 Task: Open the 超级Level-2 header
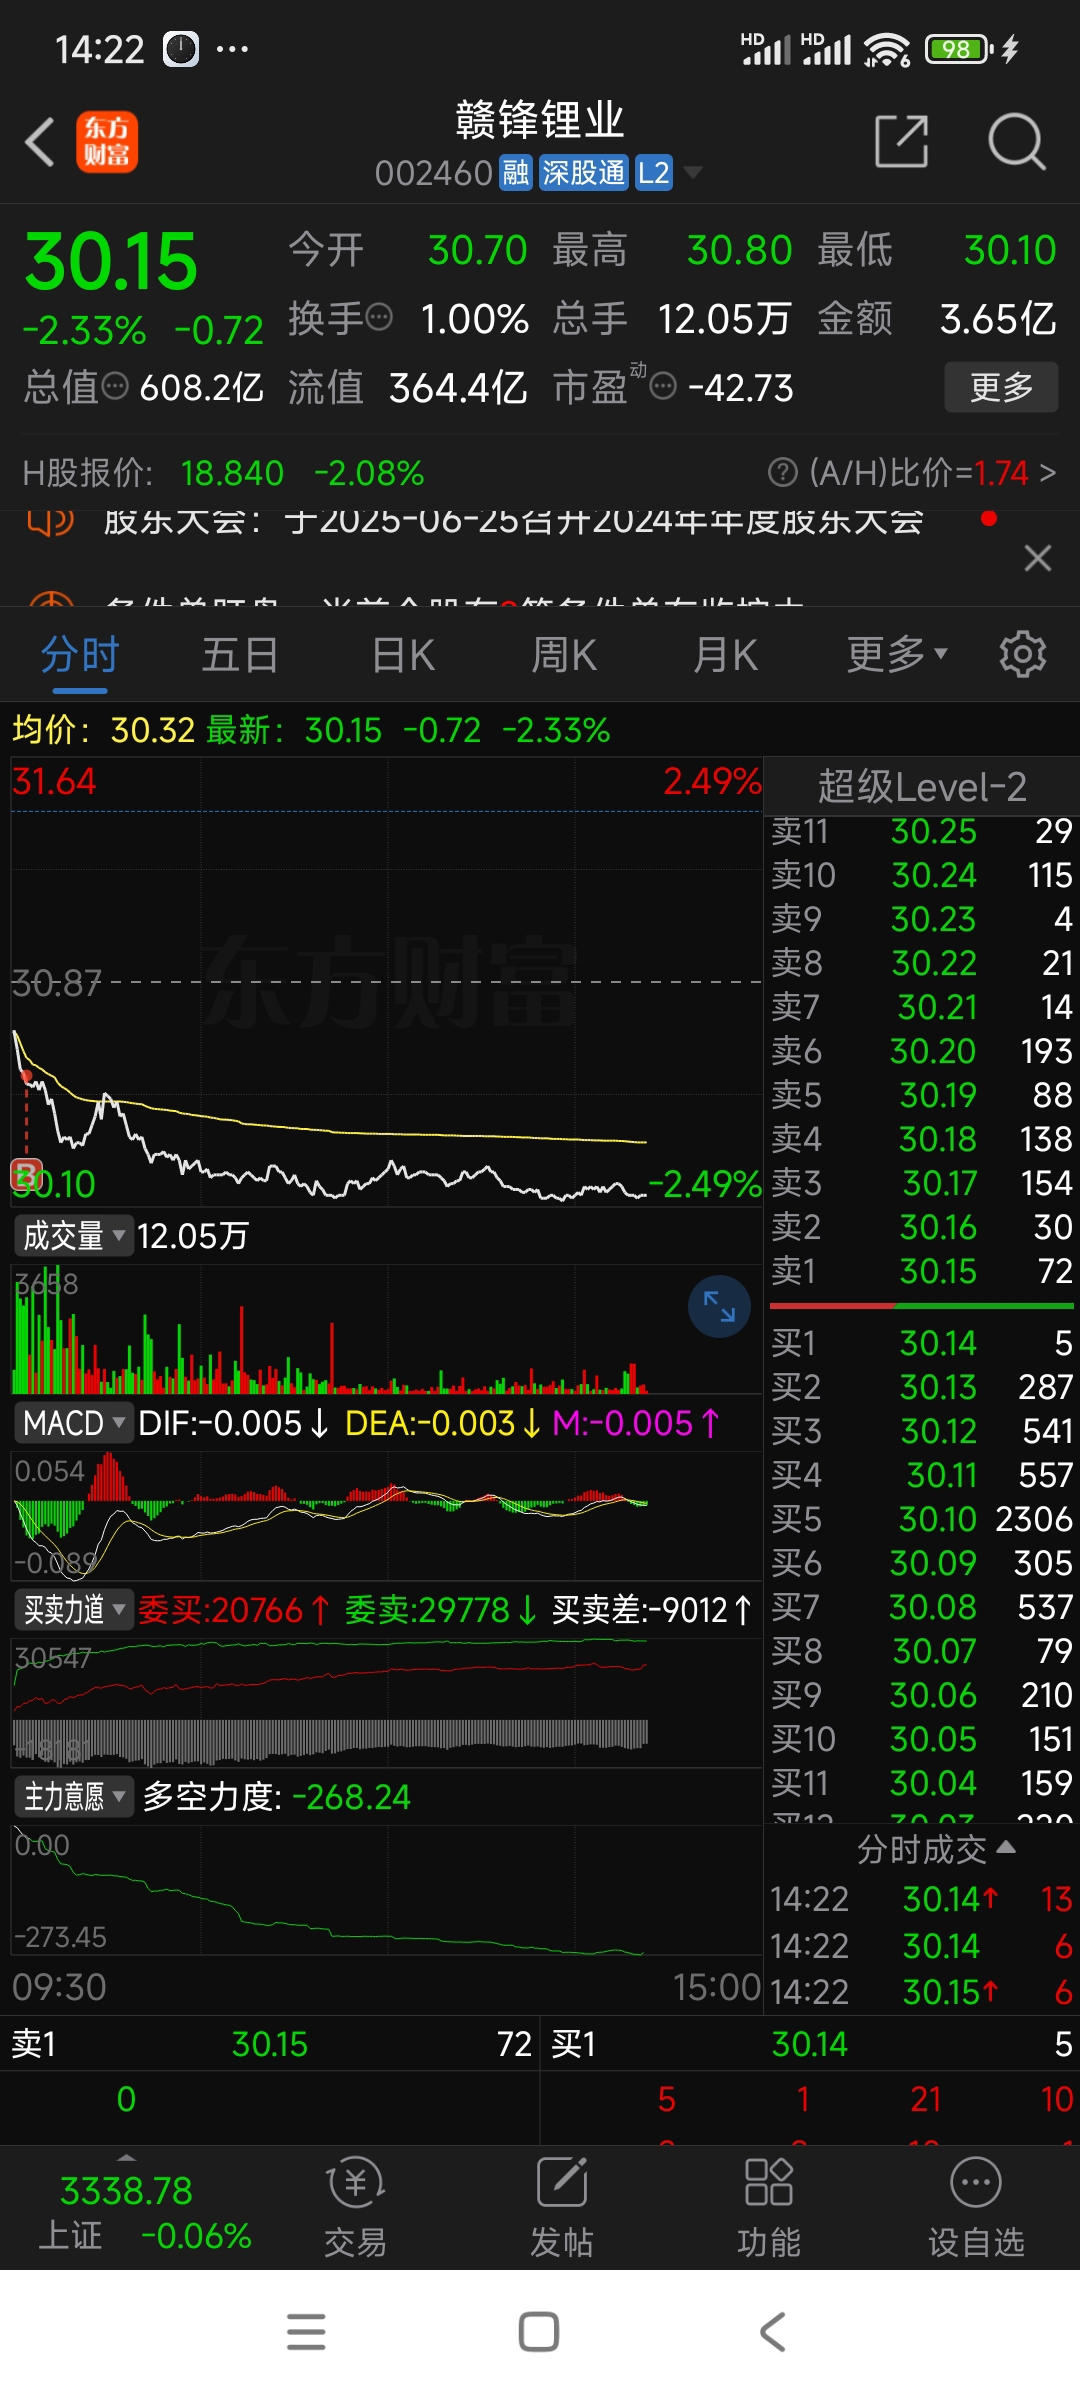coord(922,786)
